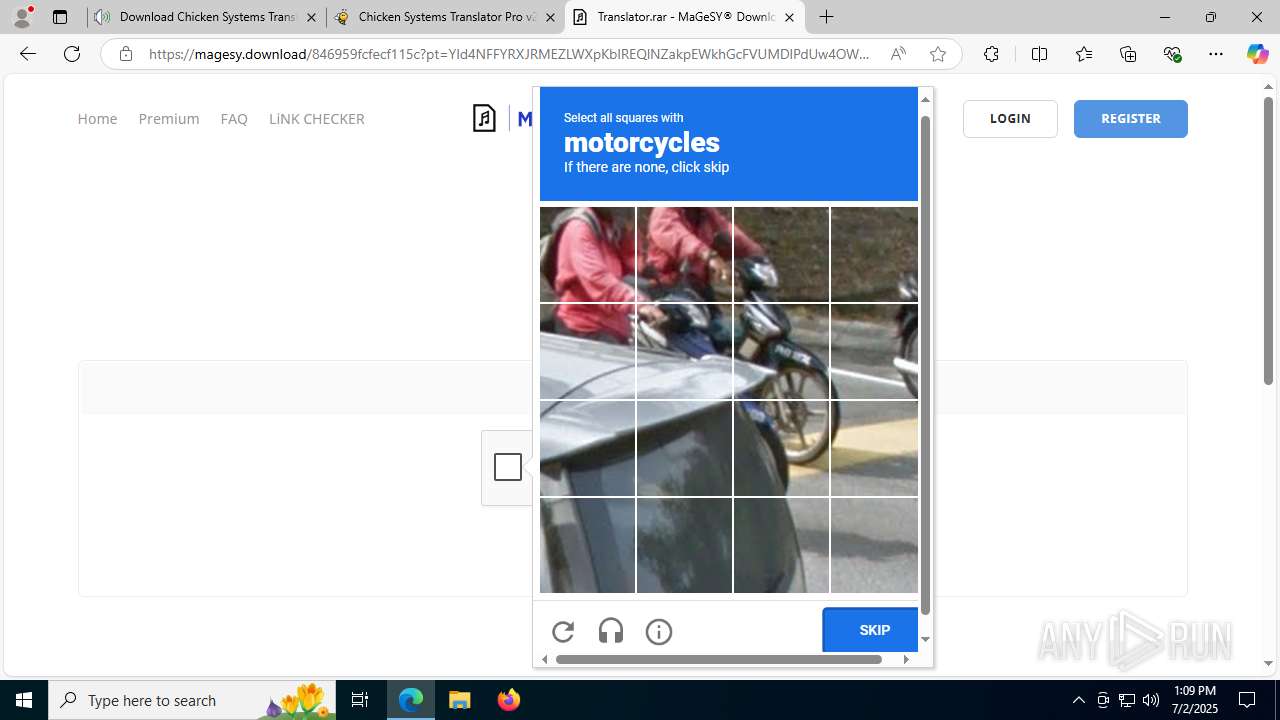This screenshot has height=720, width=1280.
Task: Open Task View on taskbar
Action: [360, 700]
